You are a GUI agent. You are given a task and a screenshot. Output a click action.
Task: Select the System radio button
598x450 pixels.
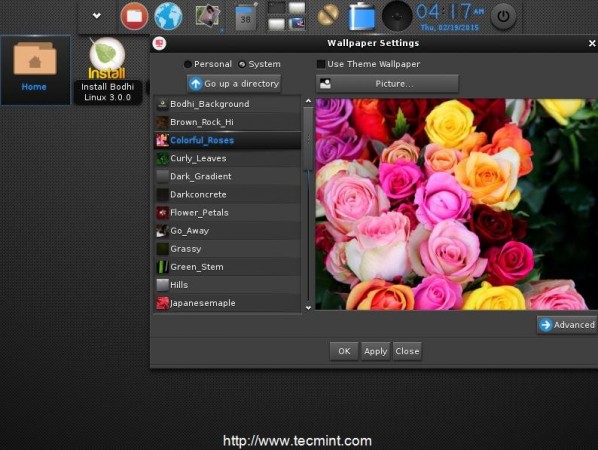tap(259, 64)
